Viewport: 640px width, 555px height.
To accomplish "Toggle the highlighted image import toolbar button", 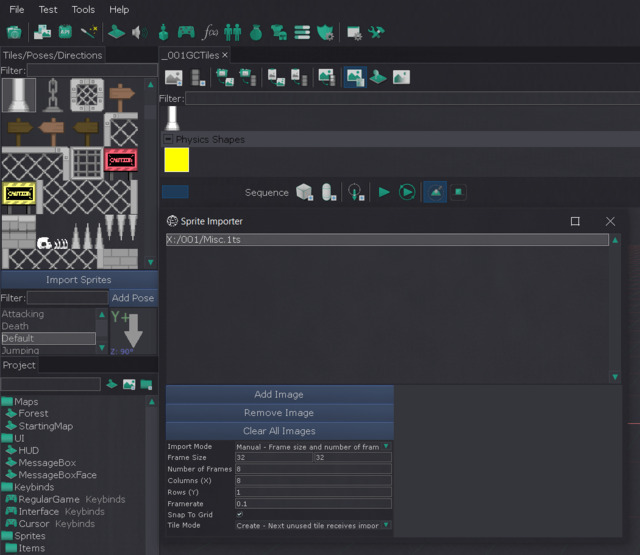I will tap(355, 77).
